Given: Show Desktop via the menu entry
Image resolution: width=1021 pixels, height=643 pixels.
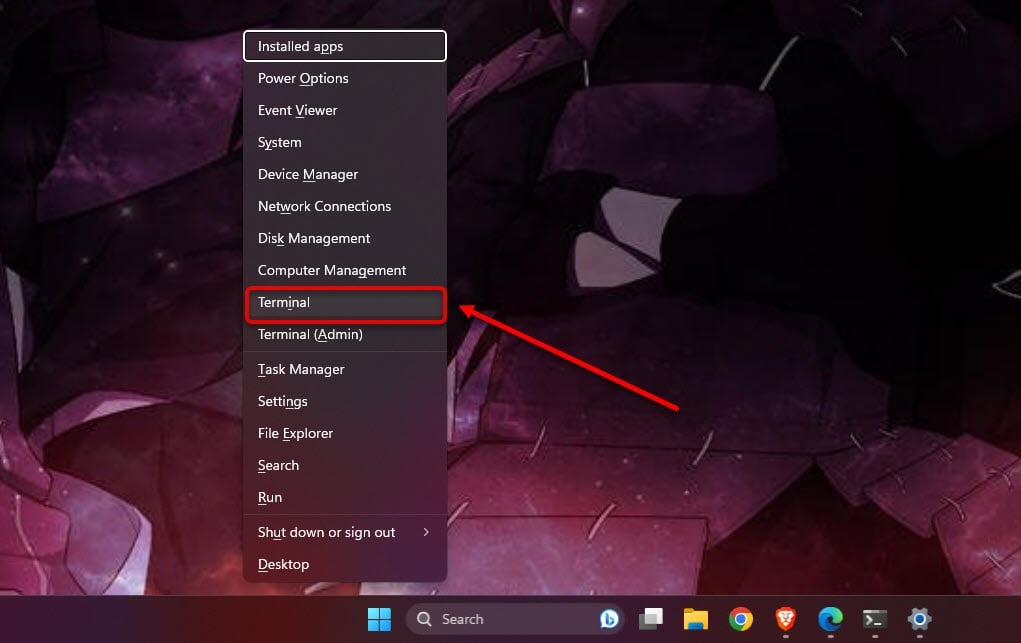Looking at the screenshot, I should pos(345,564).
